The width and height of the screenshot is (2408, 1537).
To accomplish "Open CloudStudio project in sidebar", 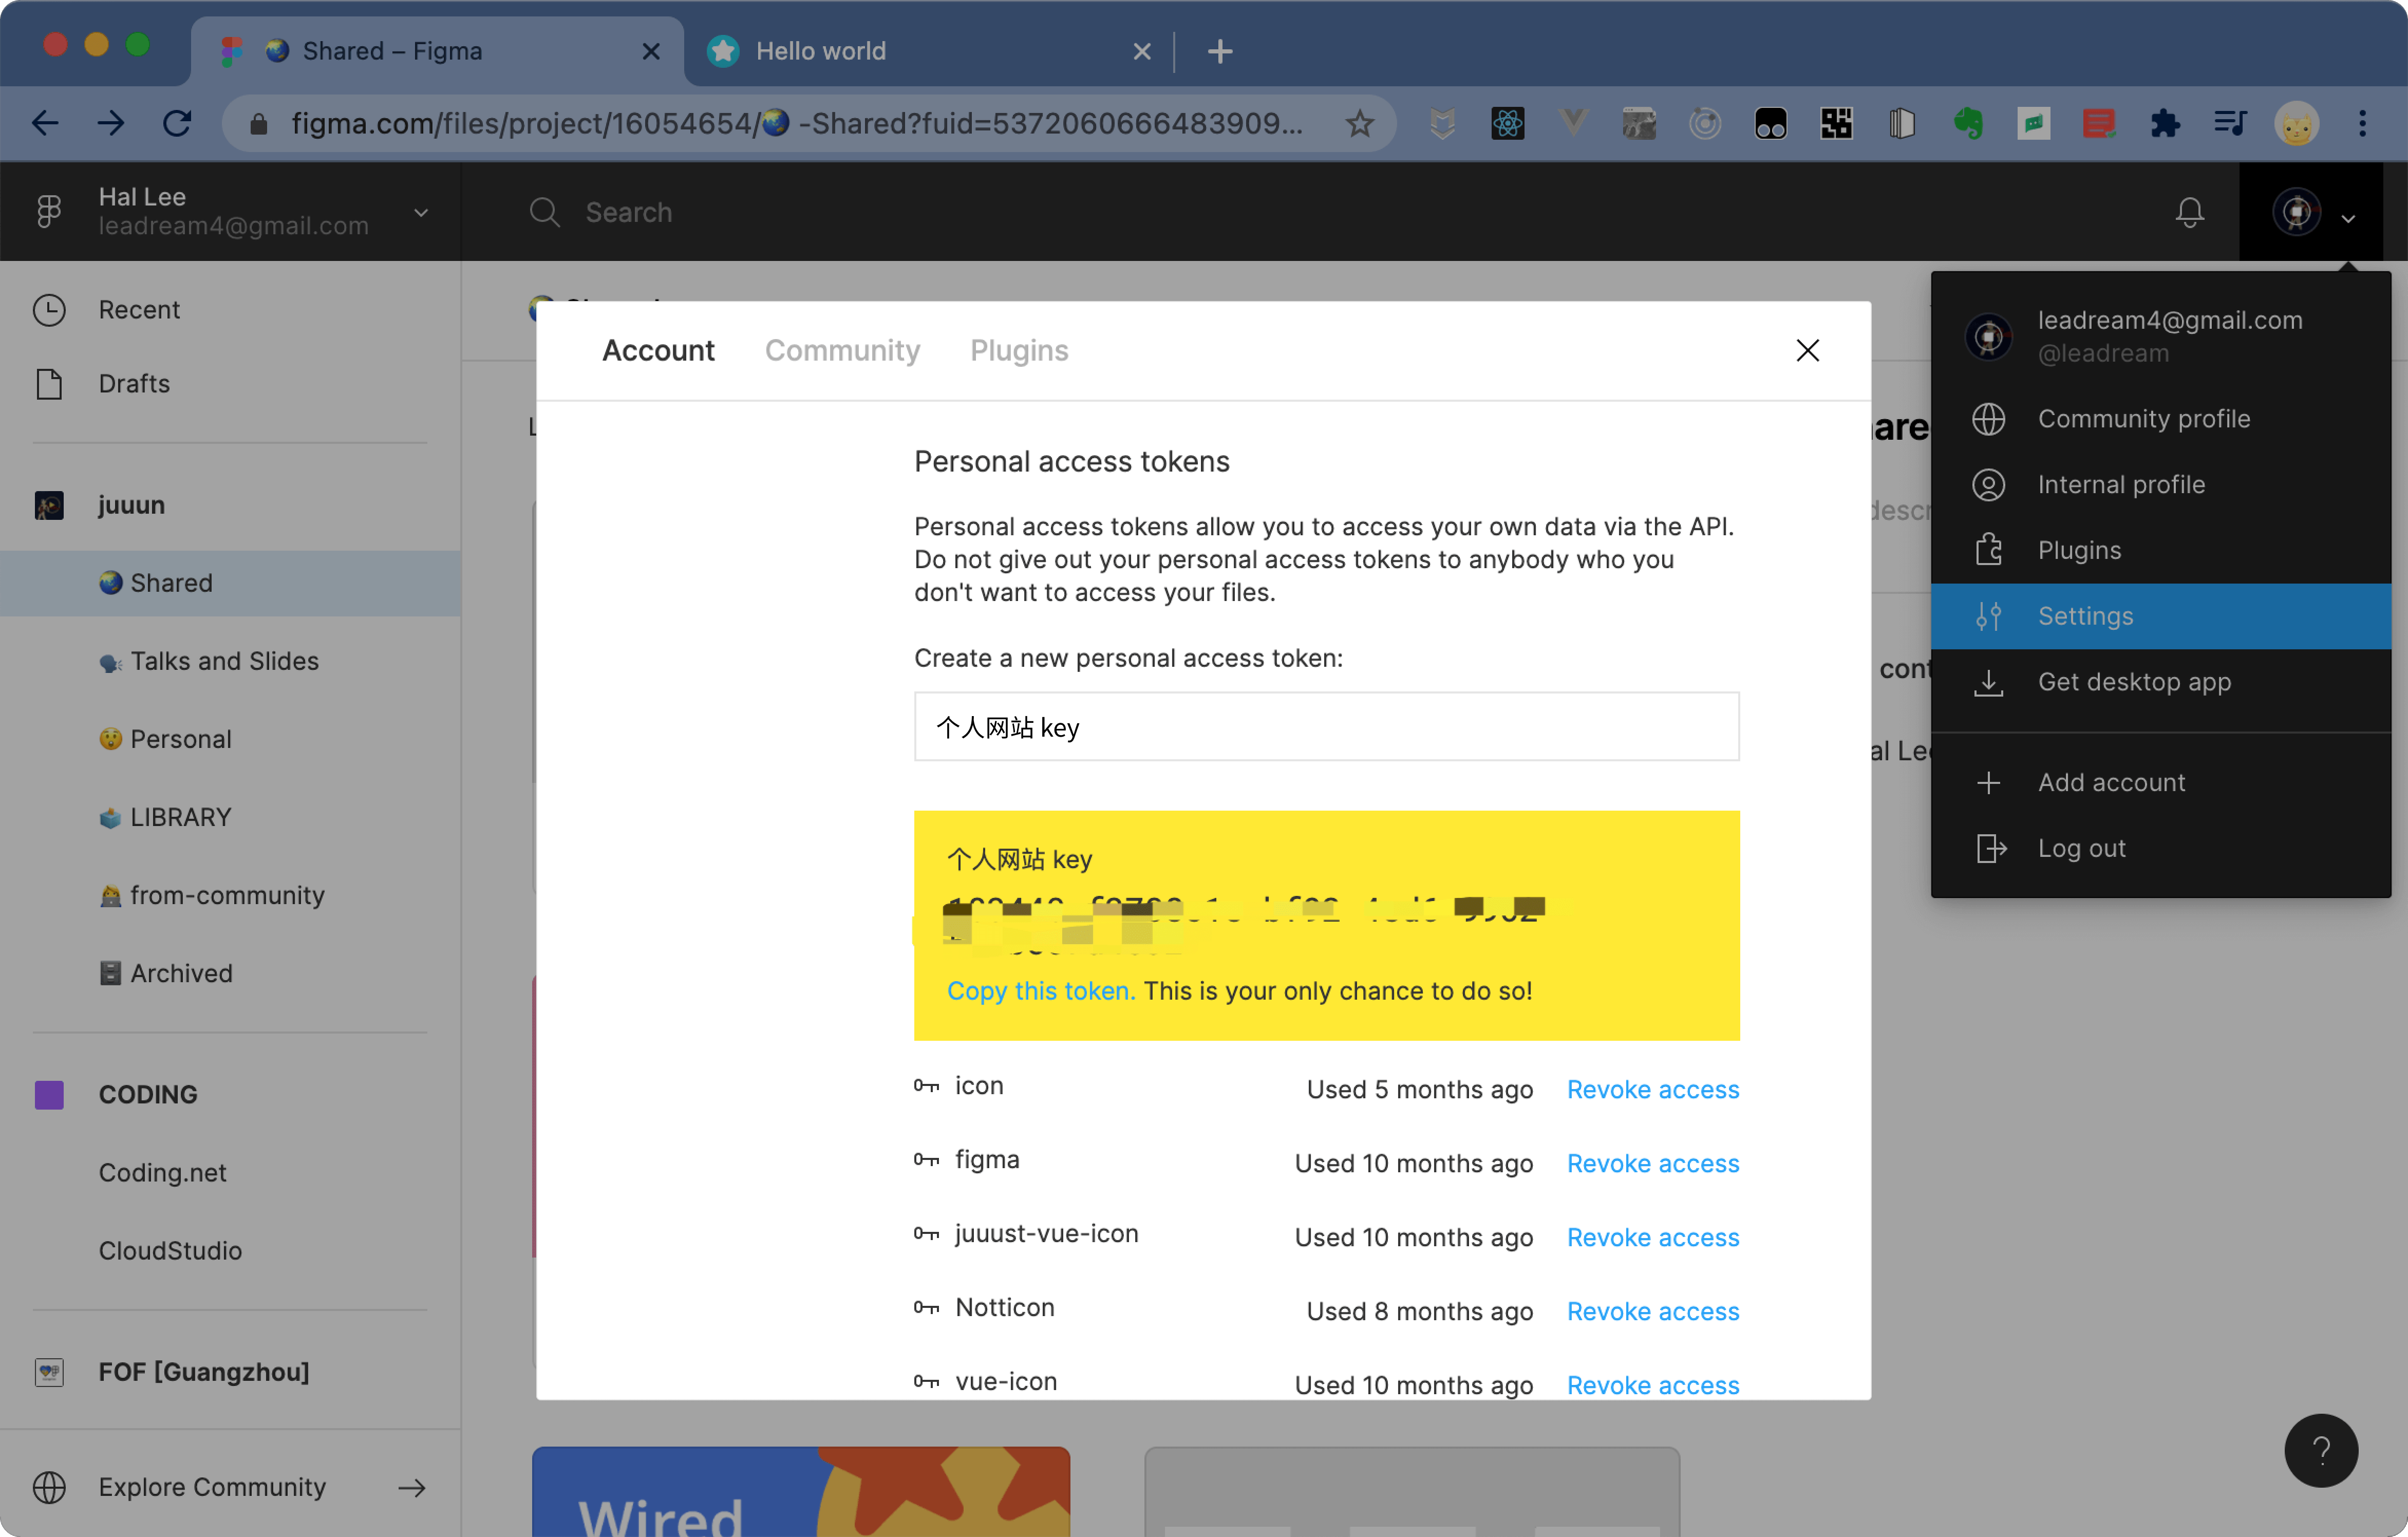I will pyautogui.click(x=230, y=1251).
